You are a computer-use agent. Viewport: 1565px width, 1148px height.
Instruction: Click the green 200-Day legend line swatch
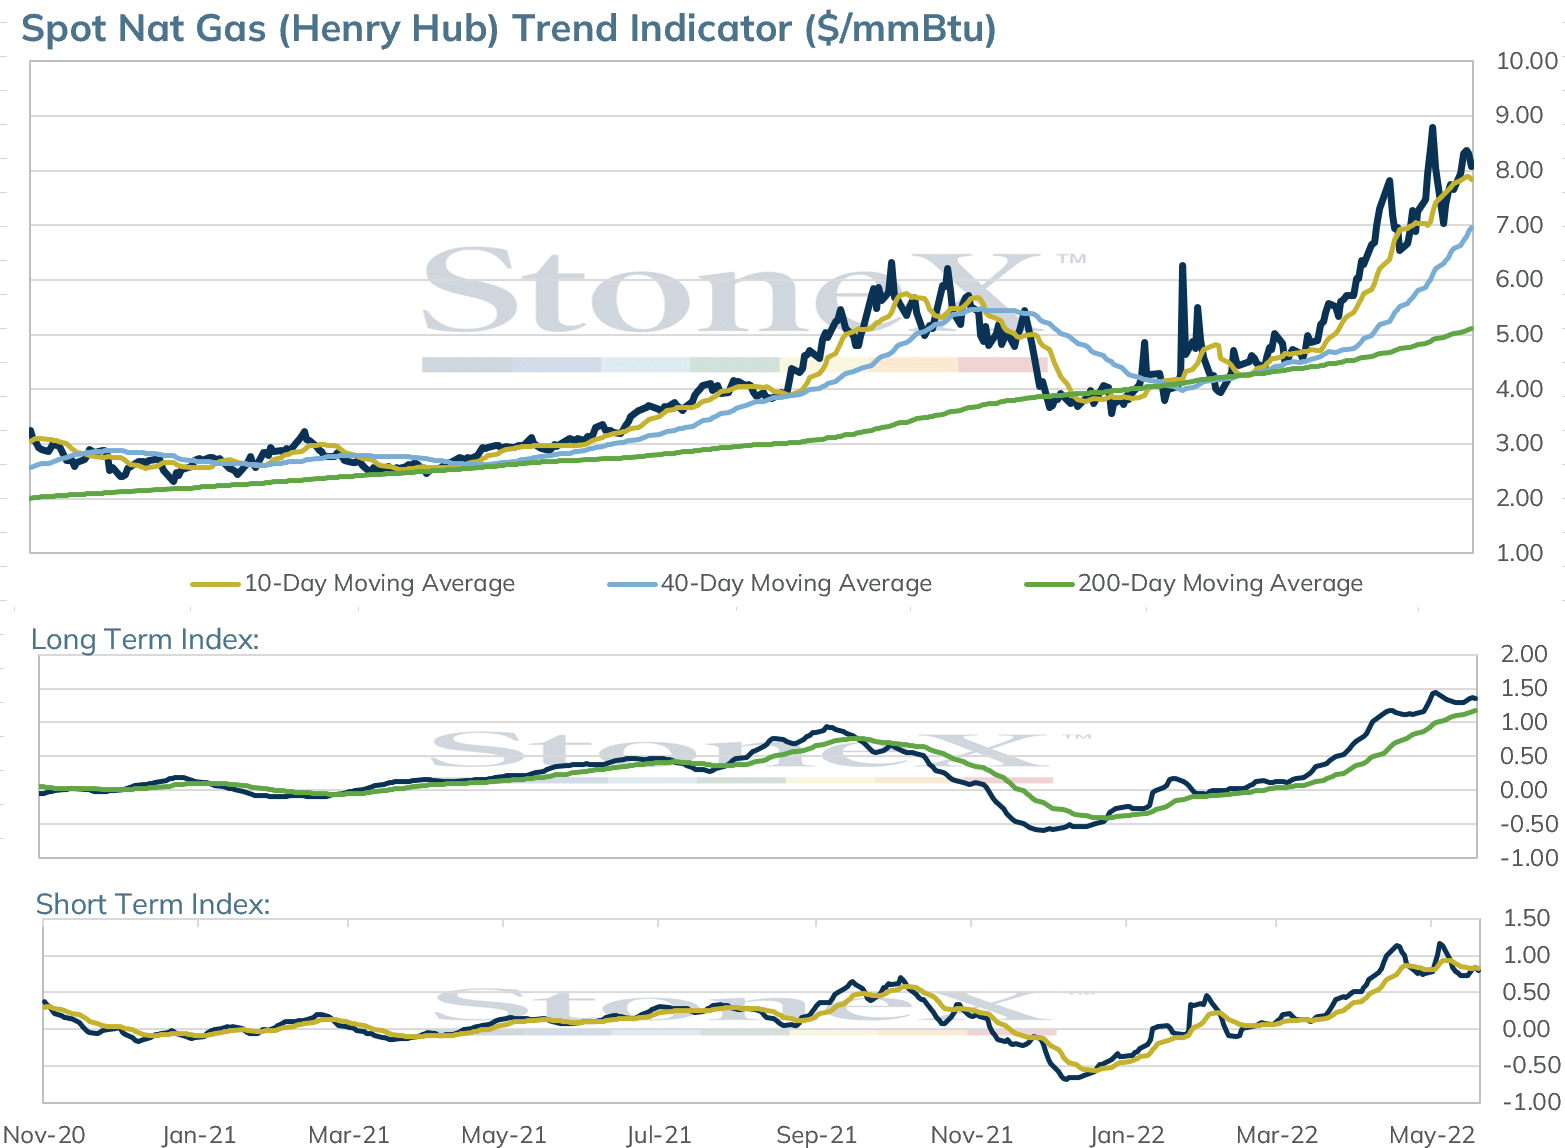[x=1050, y=584]
